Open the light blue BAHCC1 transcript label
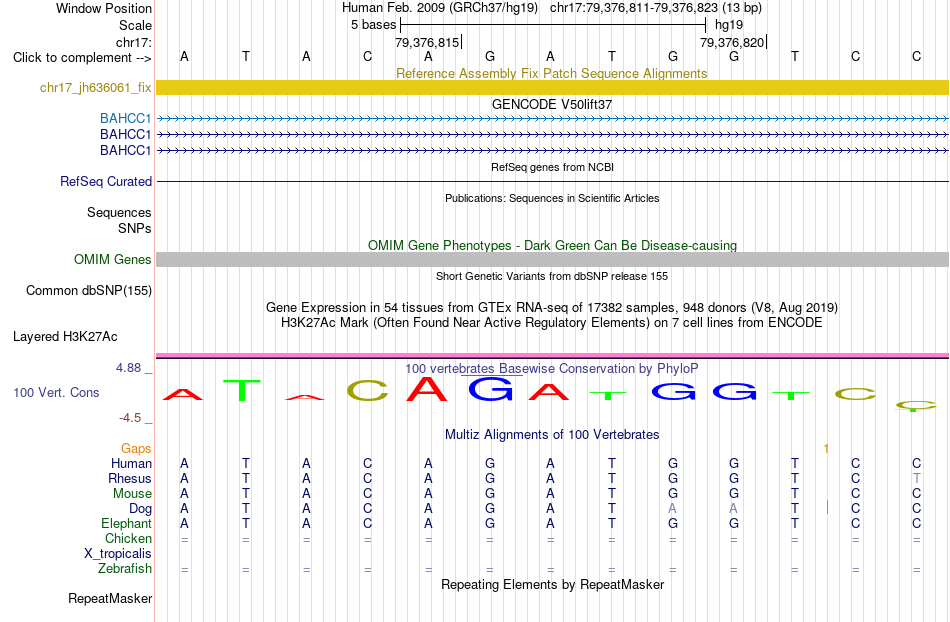Image resolution: width=950 pixels, height=622 pixels. point(125,118)
